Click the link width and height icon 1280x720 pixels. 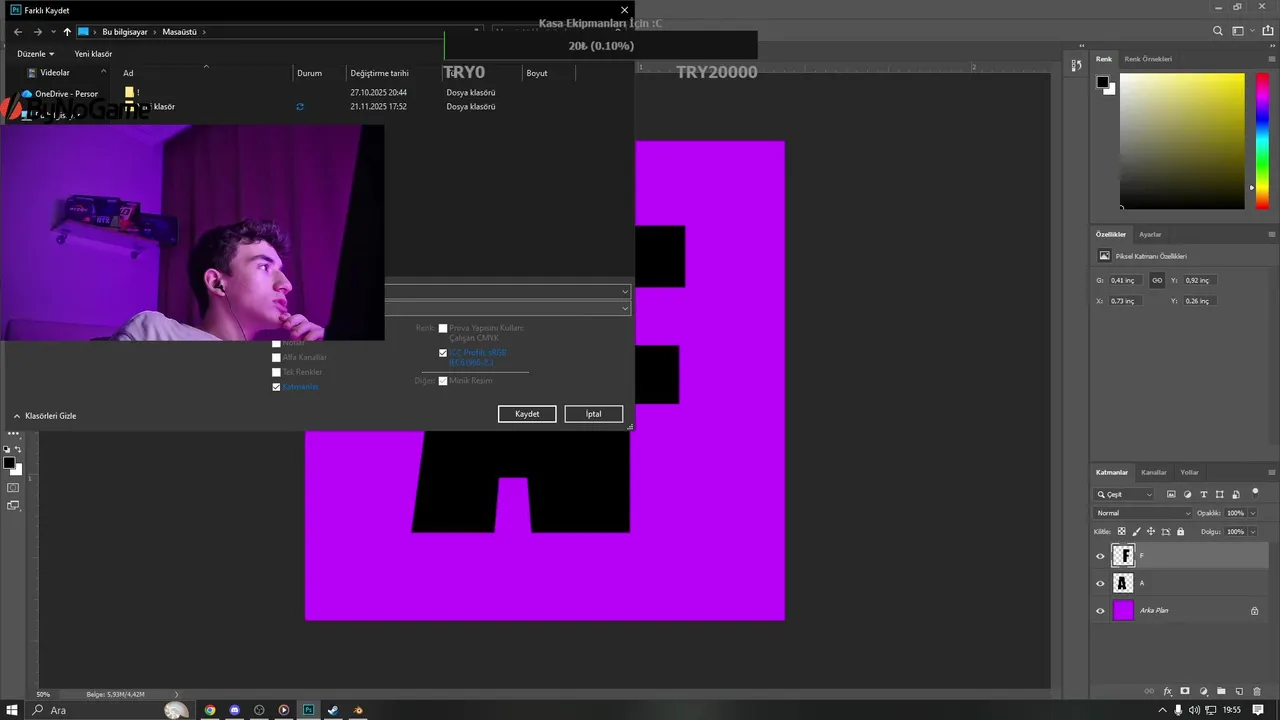1157,280
